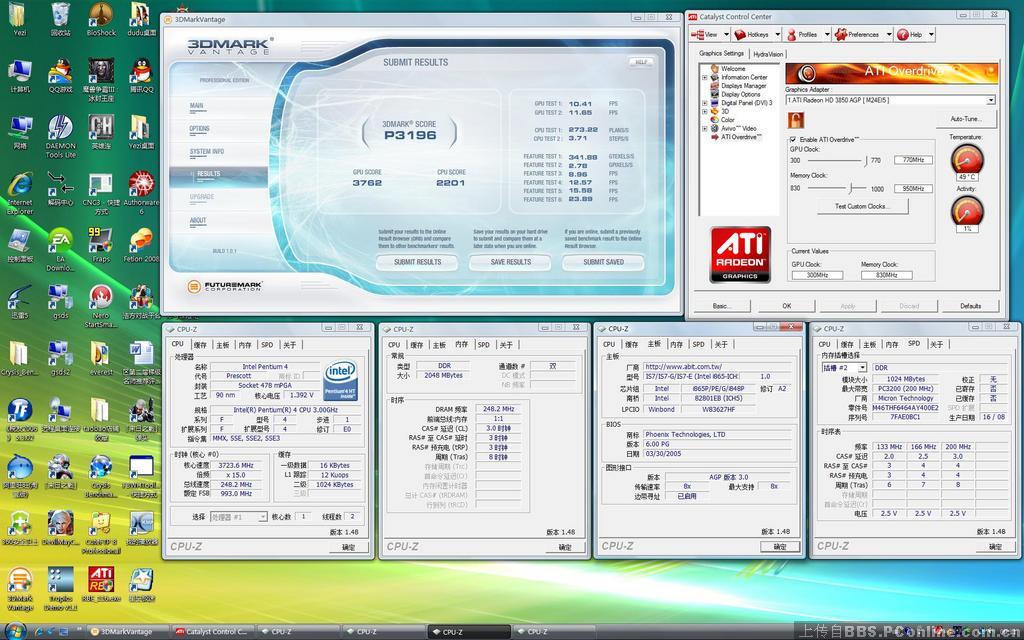Click the SUBMIT RESULTS button

417,262
